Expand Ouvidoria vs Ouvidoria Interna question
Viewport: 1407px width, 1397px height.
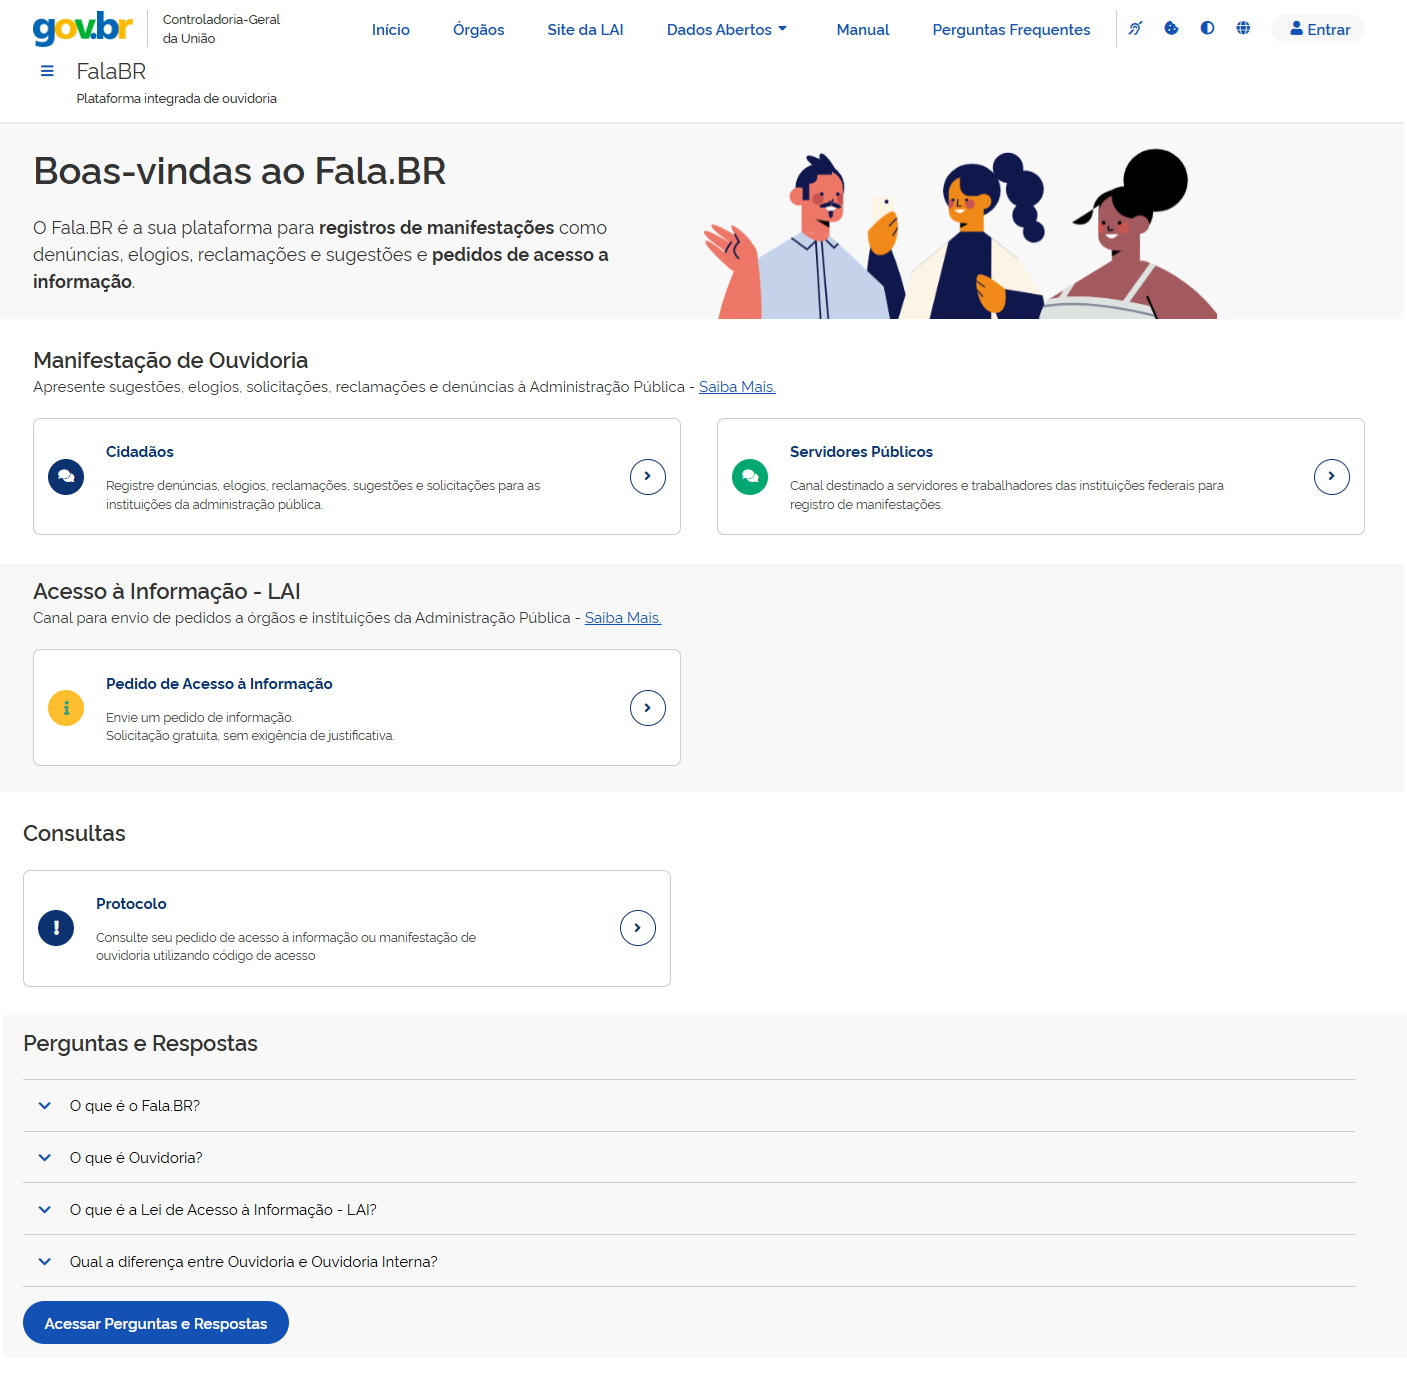[253, 1262]
